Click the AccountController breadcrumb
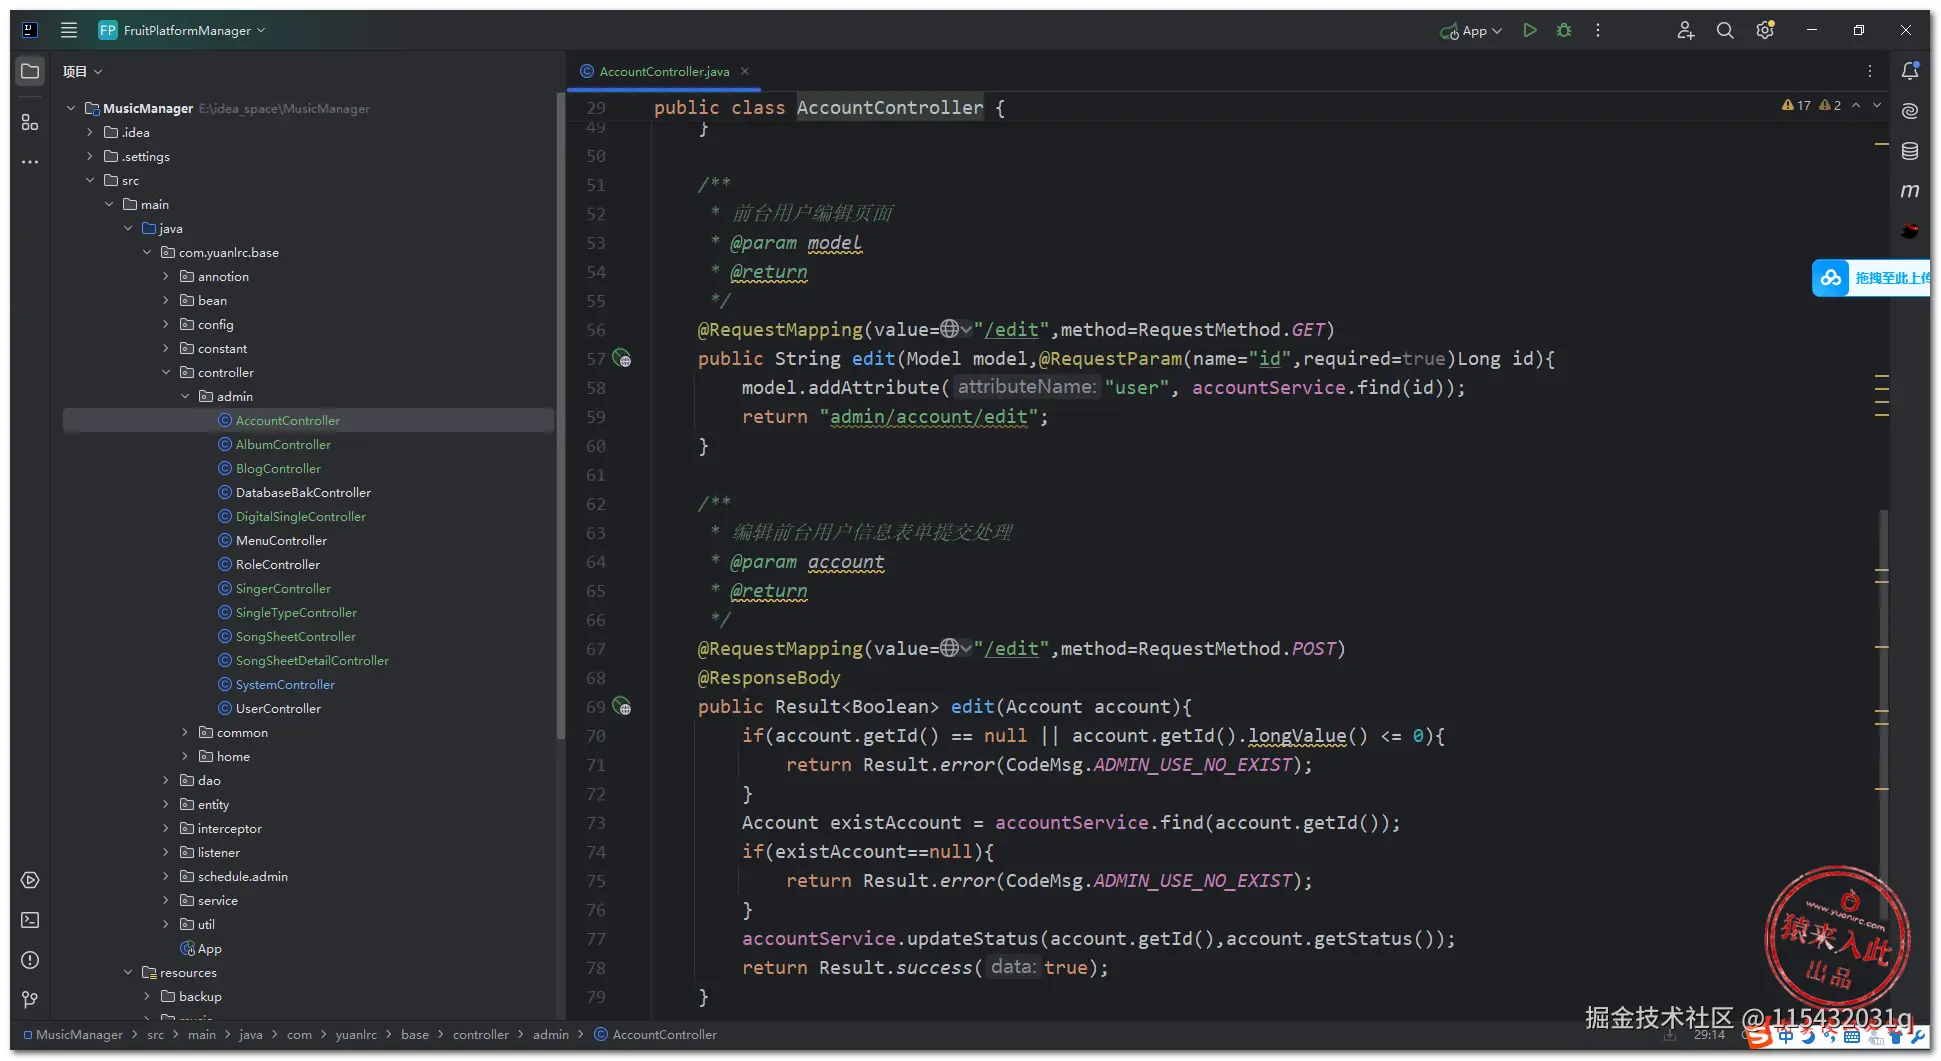The width and height of the screenshot is (1941, 1061). coord(656,1034)
